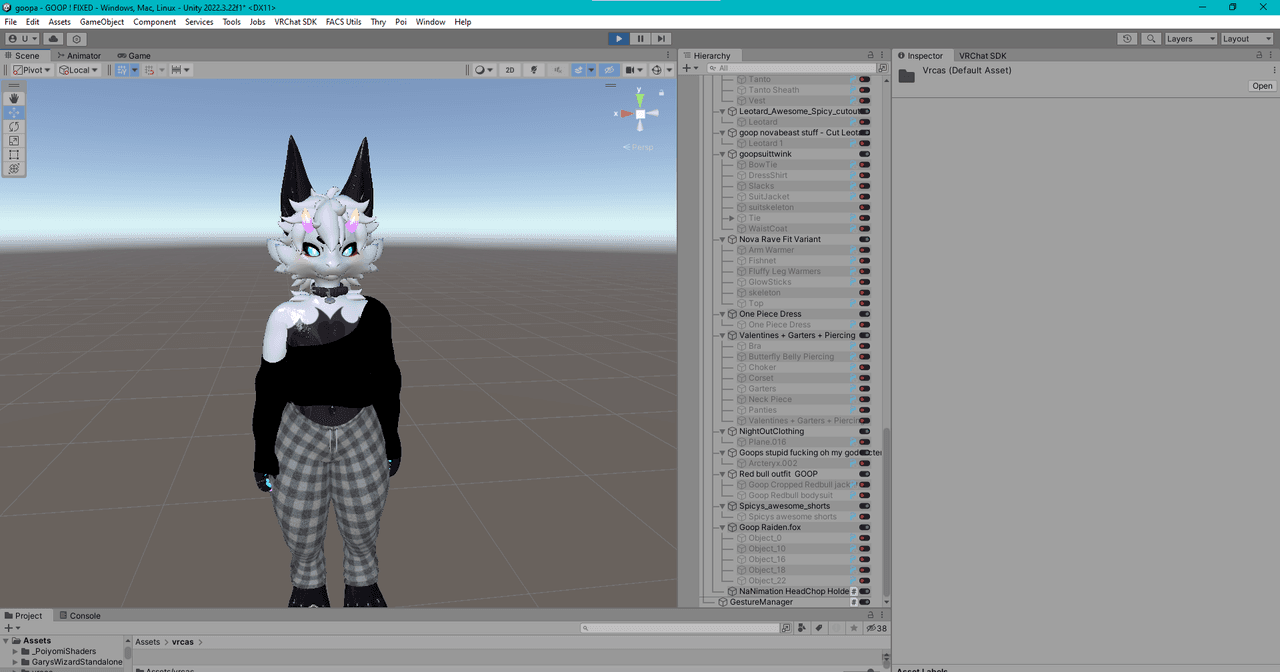1280x672 pixels.
Task: Click the scene orientation gizmo
Action: [640, 114]
